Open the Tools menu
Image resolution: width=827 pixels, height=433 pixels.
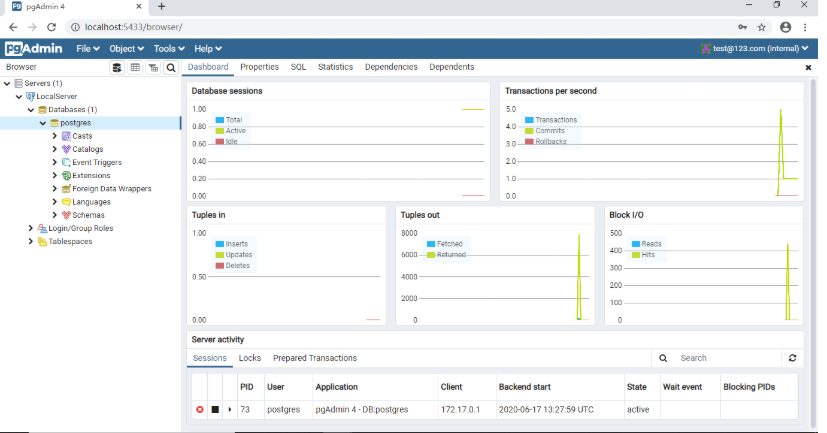click(169, 49)
